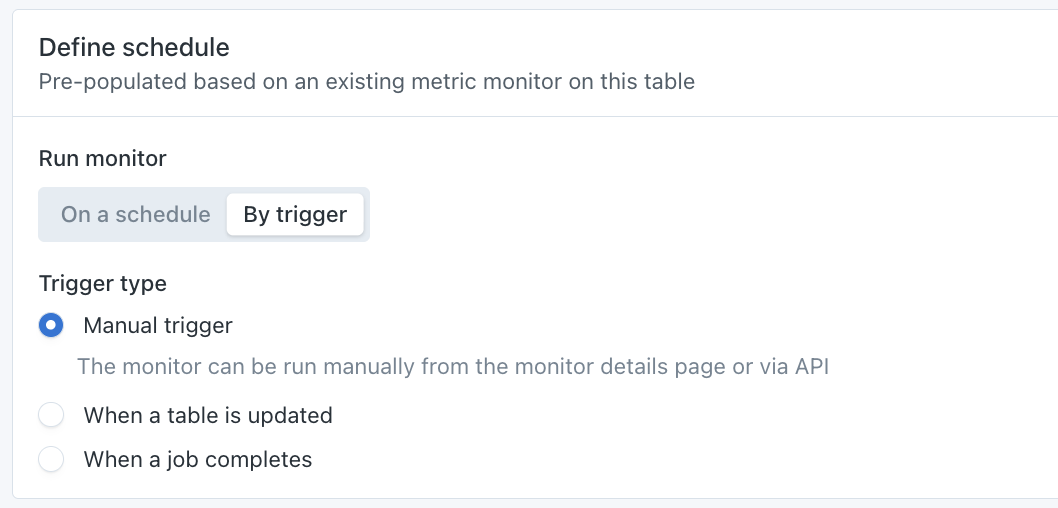The image size is (1058, 508).
Task: Click the Pre-populated subtitle text
Action: (366, 81)
